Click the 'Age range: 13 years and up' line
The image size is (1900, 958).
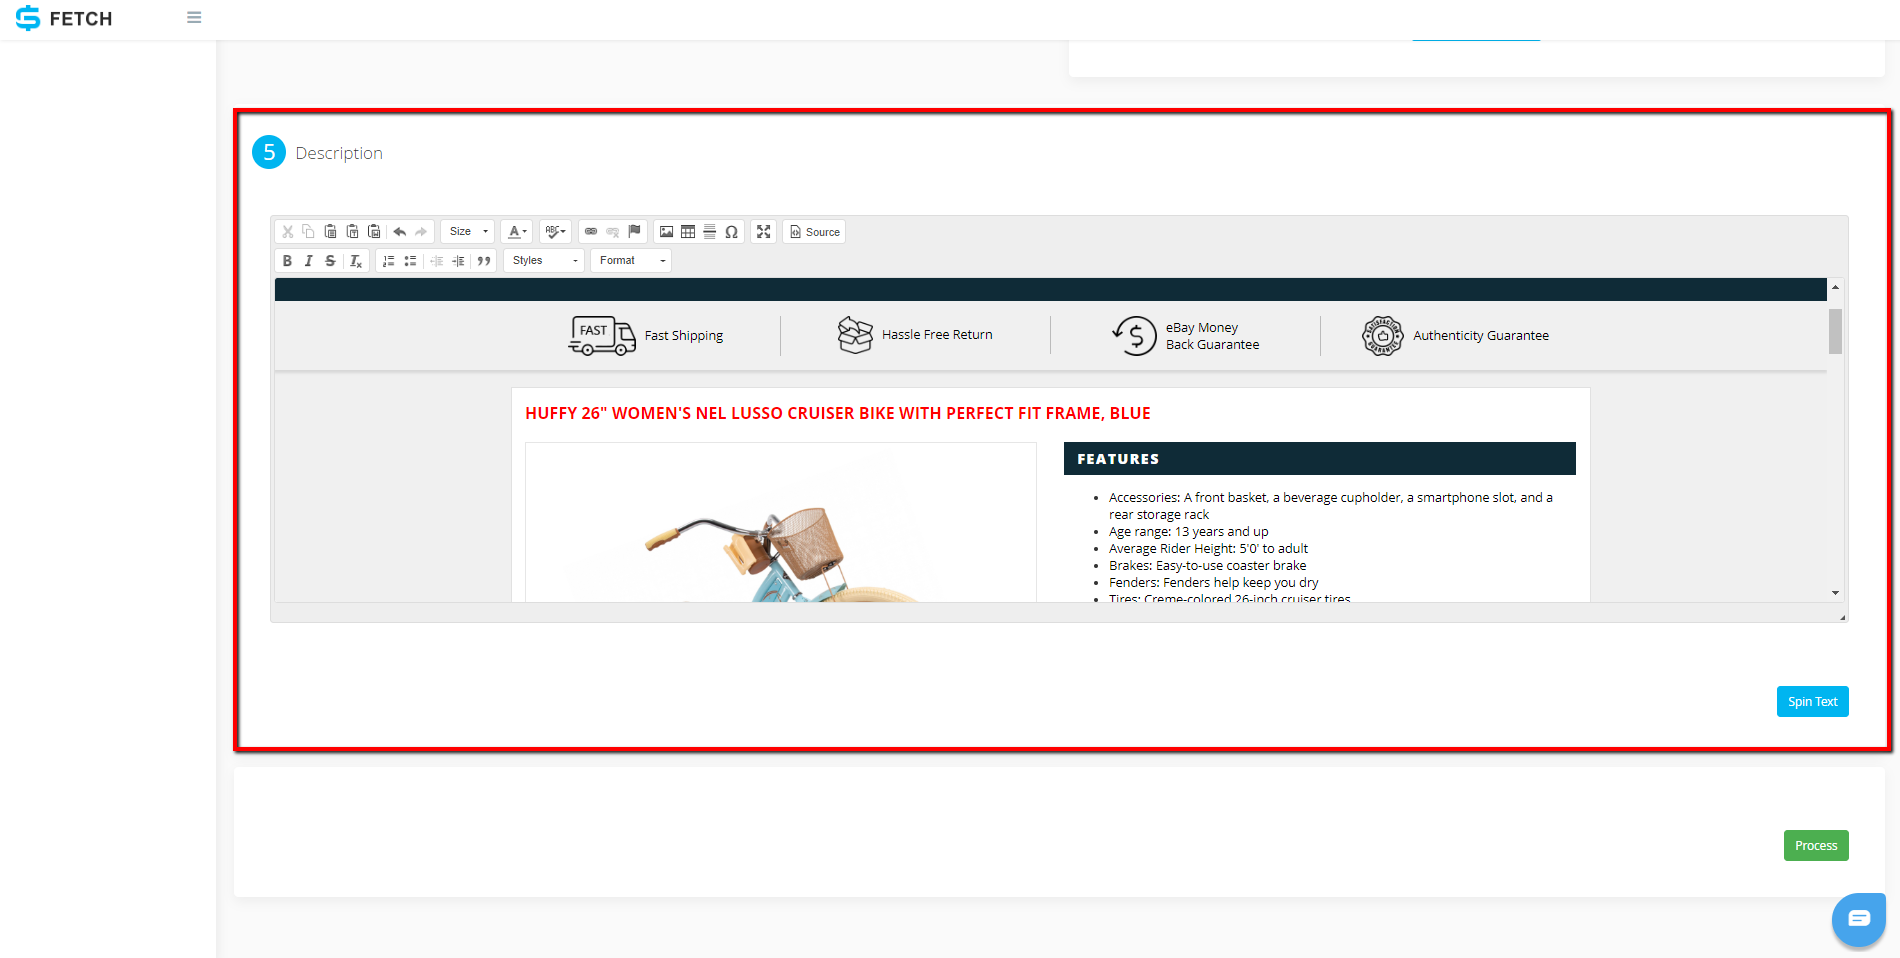click(x=1188, y=532)
